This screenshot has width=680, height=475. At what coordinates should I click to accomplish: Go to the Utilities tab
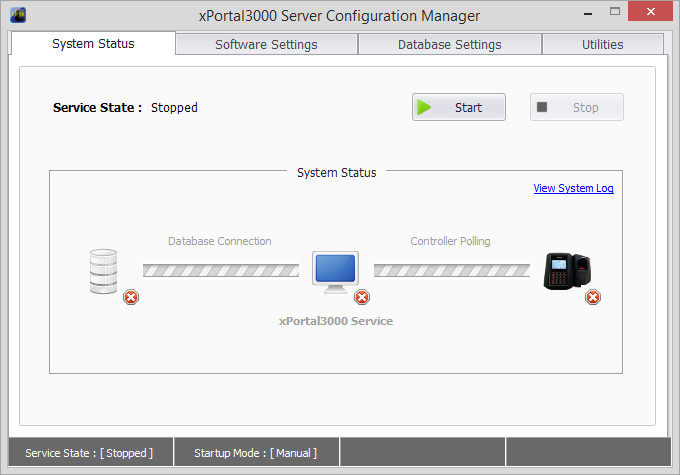click(x=602, y=44)
